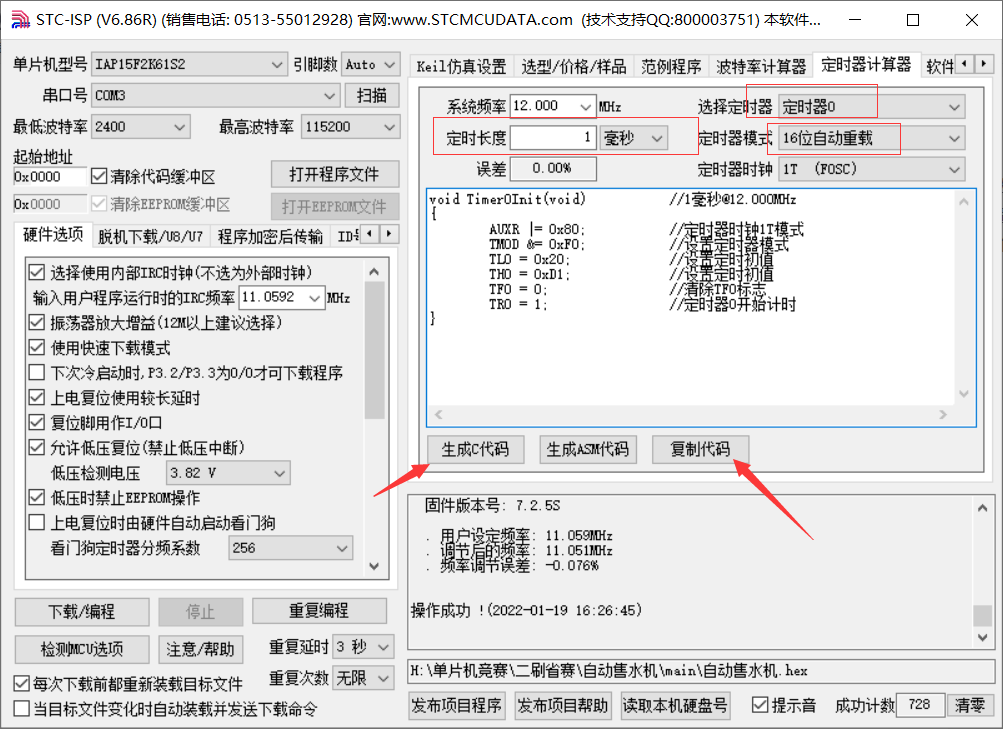The height and width of the screenshot is (729, 1003).
Task: Switch to 脱机下载/U8/U7 tab
Action: point(150,237)
